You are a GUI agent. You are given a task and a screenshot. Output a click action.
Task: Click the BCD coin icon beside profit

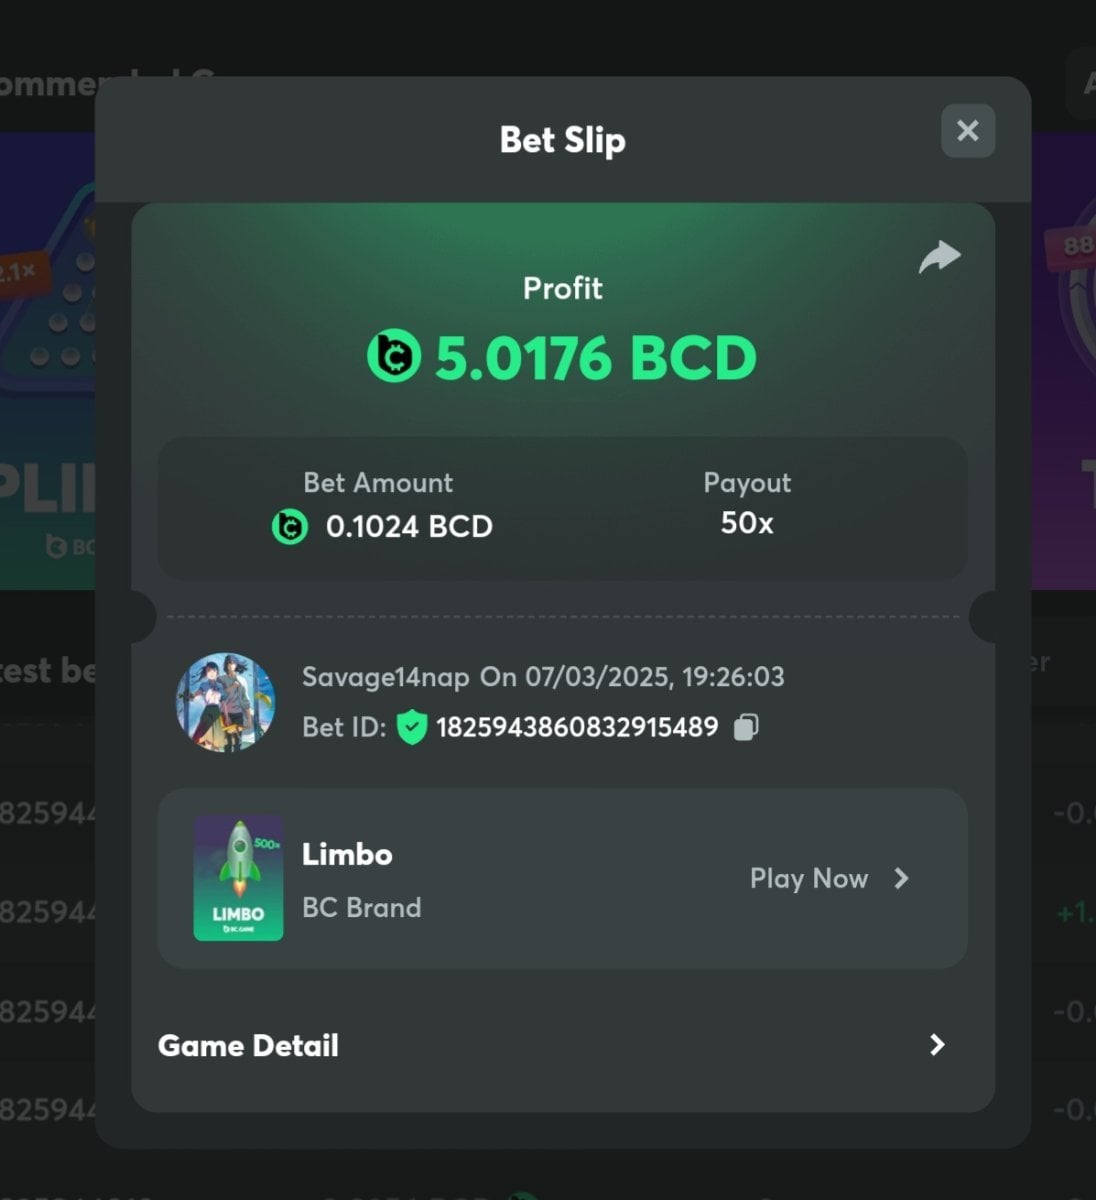click(394, 357)
